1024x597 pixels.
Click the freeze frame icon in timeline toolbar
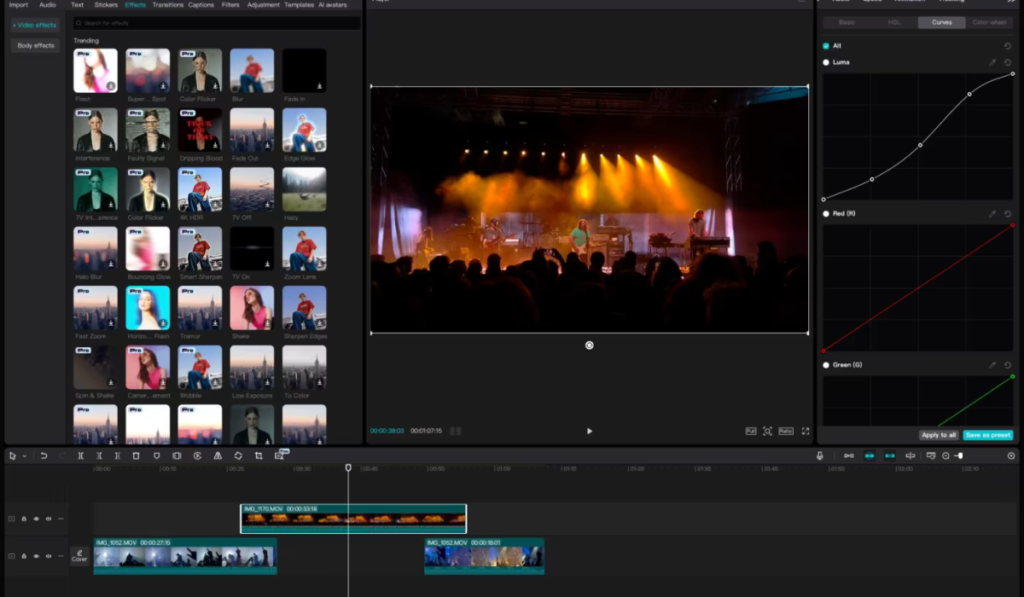[177, 456]
